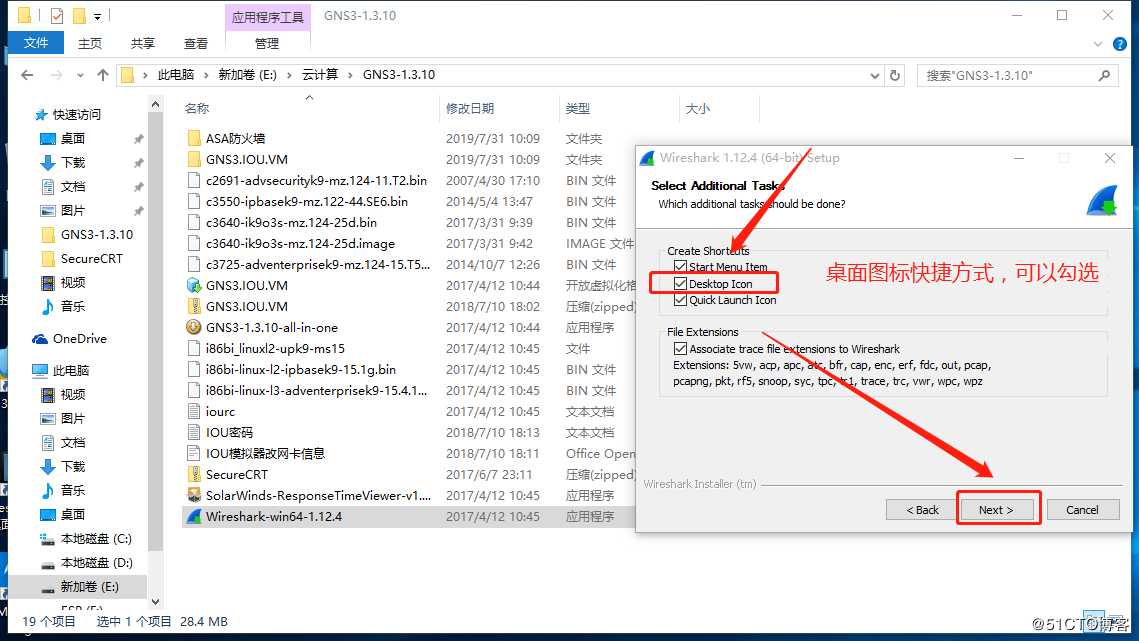Viewport: 1139px width, 641px height.
Task: Click the properties checkmark icon in title bar
Action: coord(57,15)
